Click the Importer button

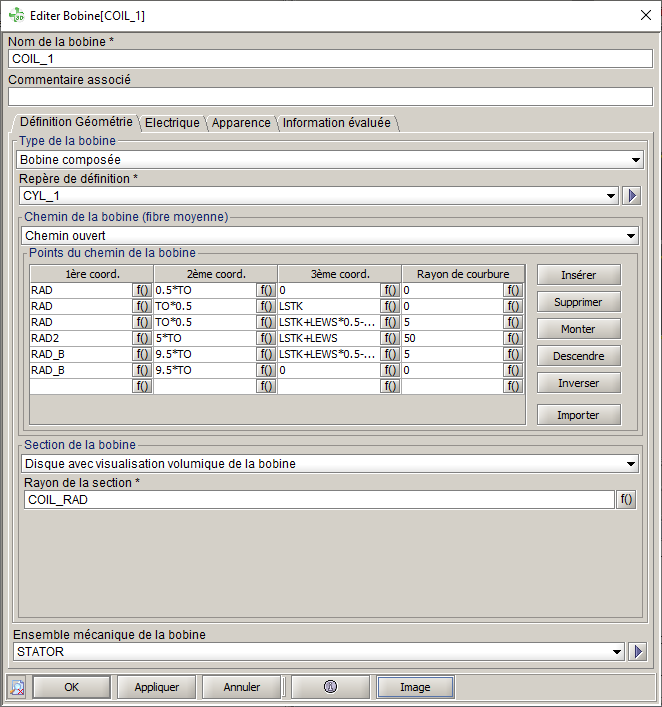(578, 414)
